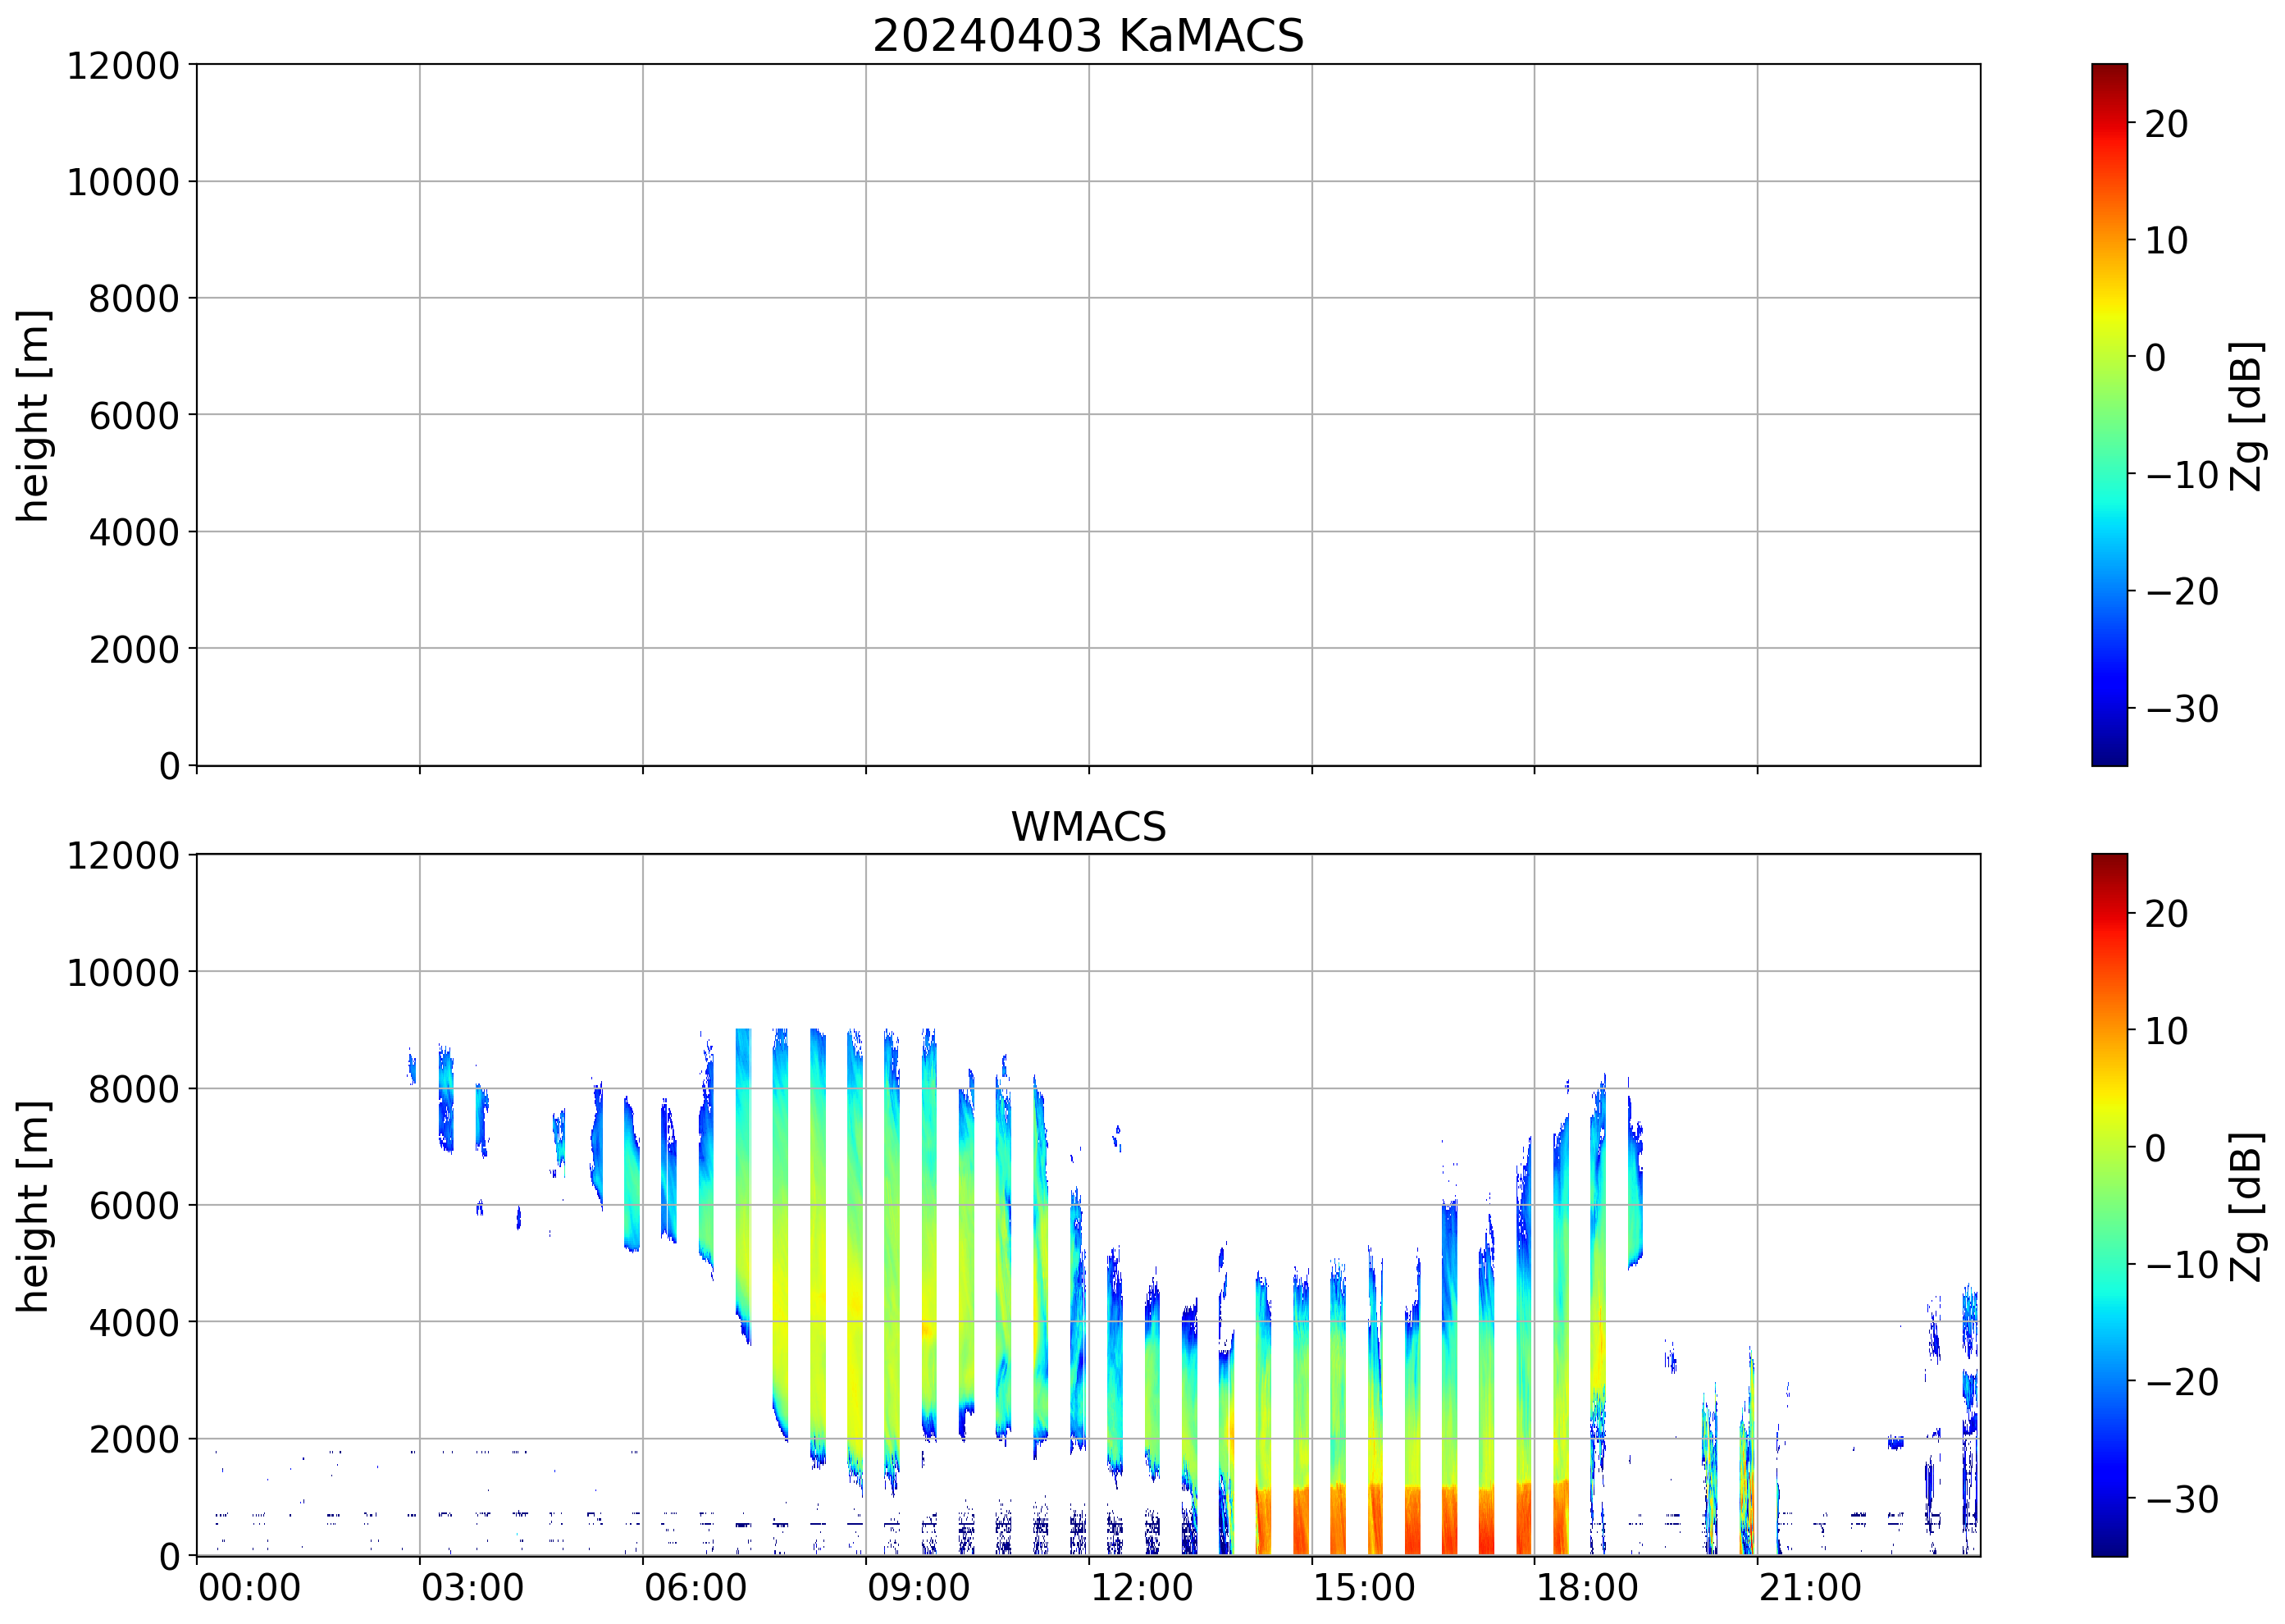
Task: Click the 21:00 time axis label
Action: [1810, 1588]
